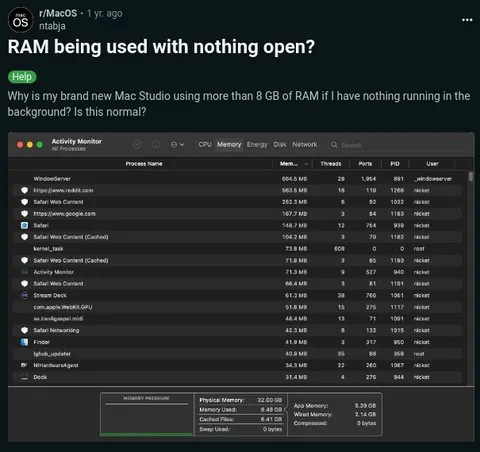Click the post title RAM being used
The image size is (480, 452).
161,47
